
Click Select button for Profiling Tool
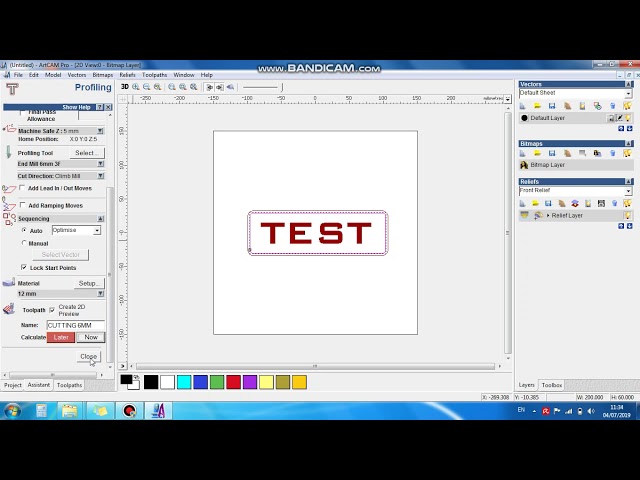[87, 153]
